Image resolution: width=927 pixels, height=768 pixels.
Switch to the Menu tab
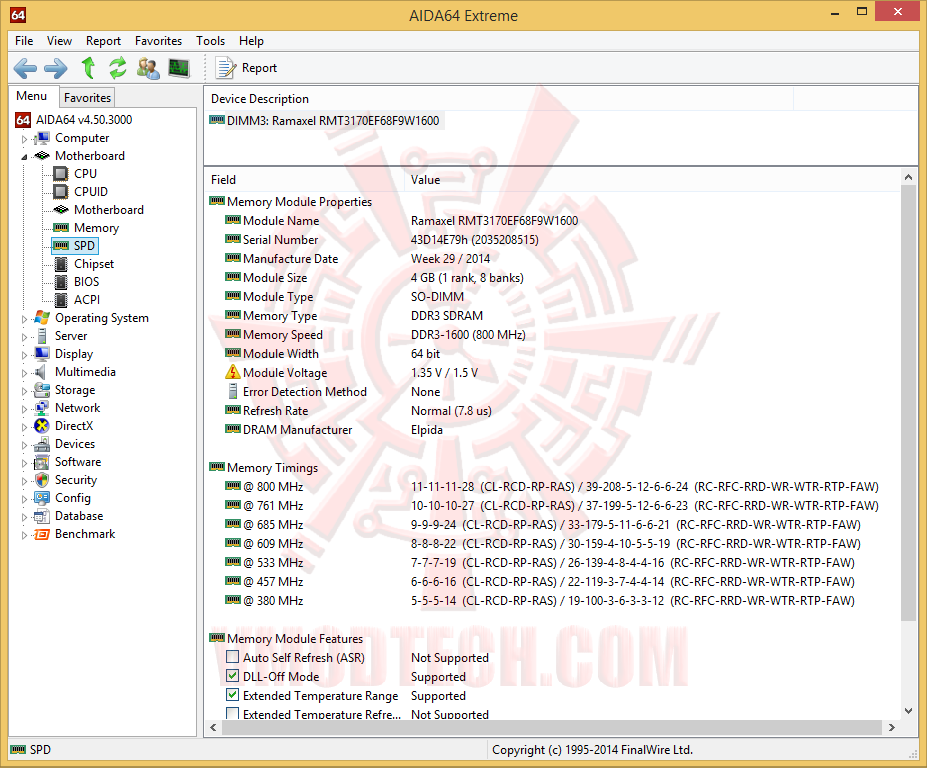(x=32, y=96)
